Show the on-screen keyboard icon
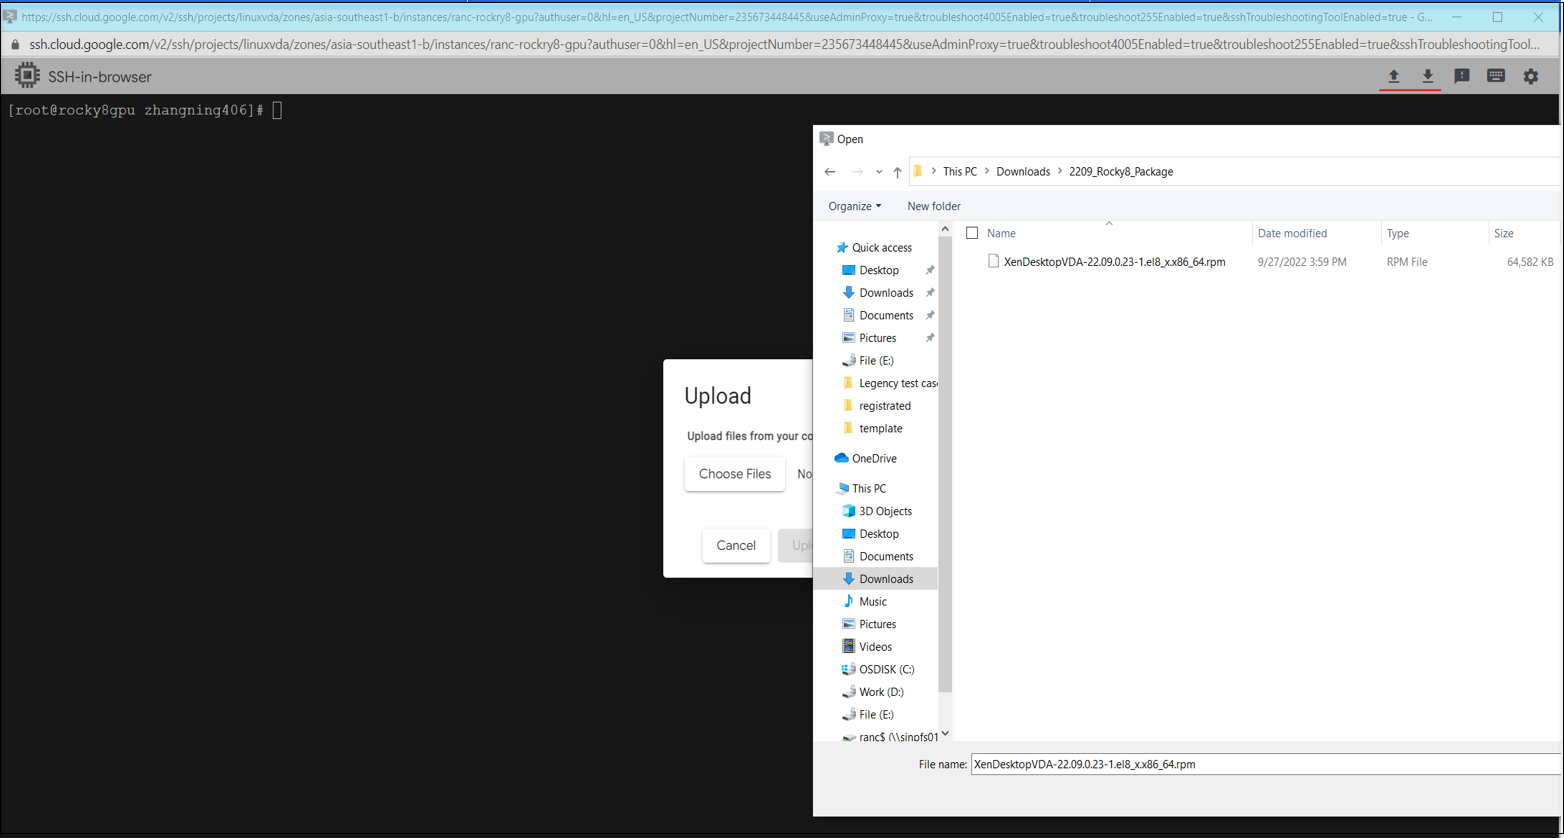Viewport: 1564px width, 838px height. click(1496, 75)
